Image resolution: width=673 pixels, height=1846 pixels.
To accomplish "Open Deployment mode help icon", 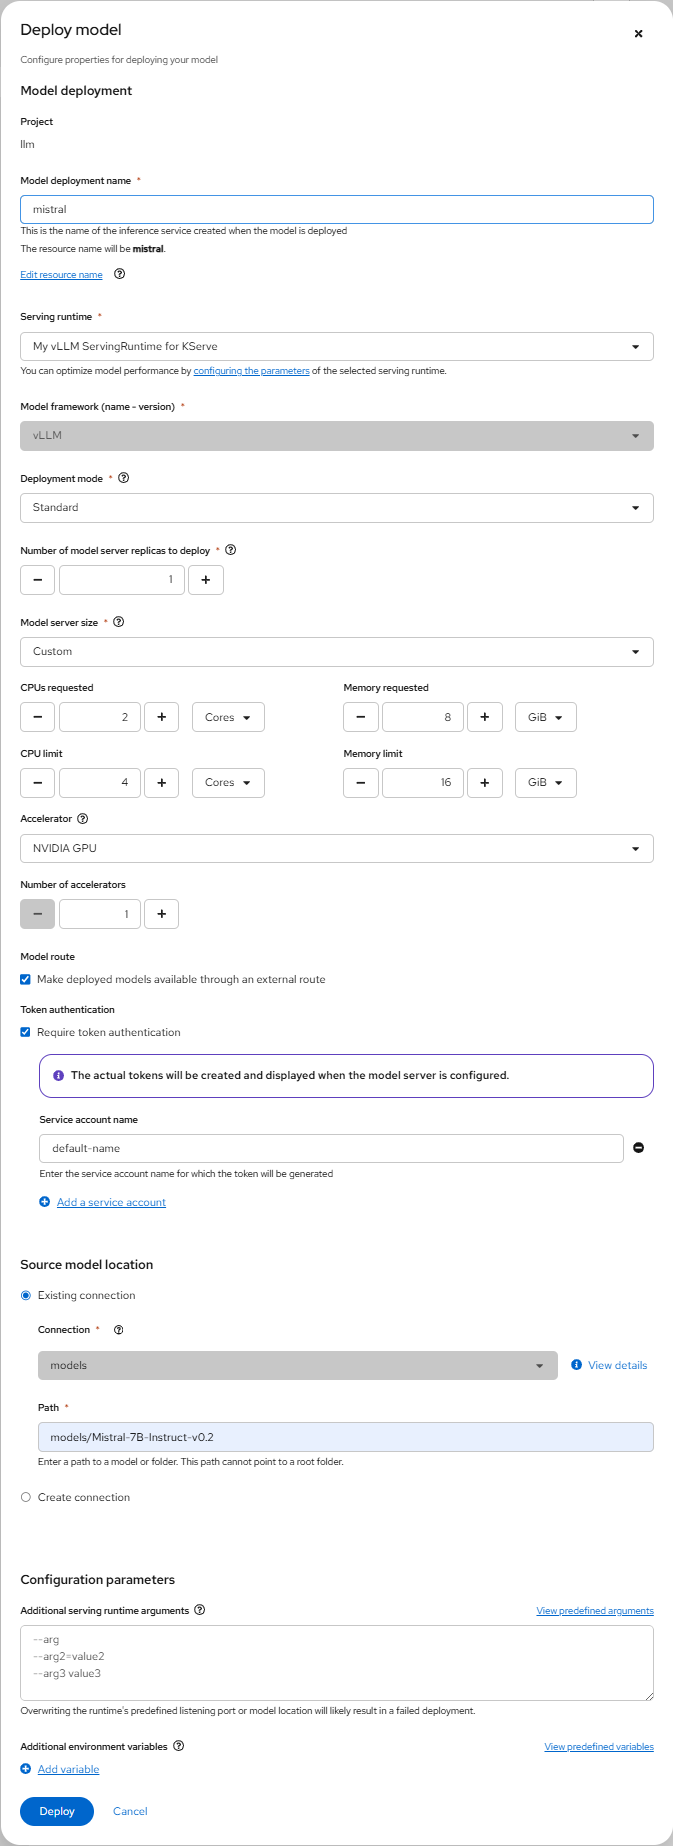I will 124,478.
